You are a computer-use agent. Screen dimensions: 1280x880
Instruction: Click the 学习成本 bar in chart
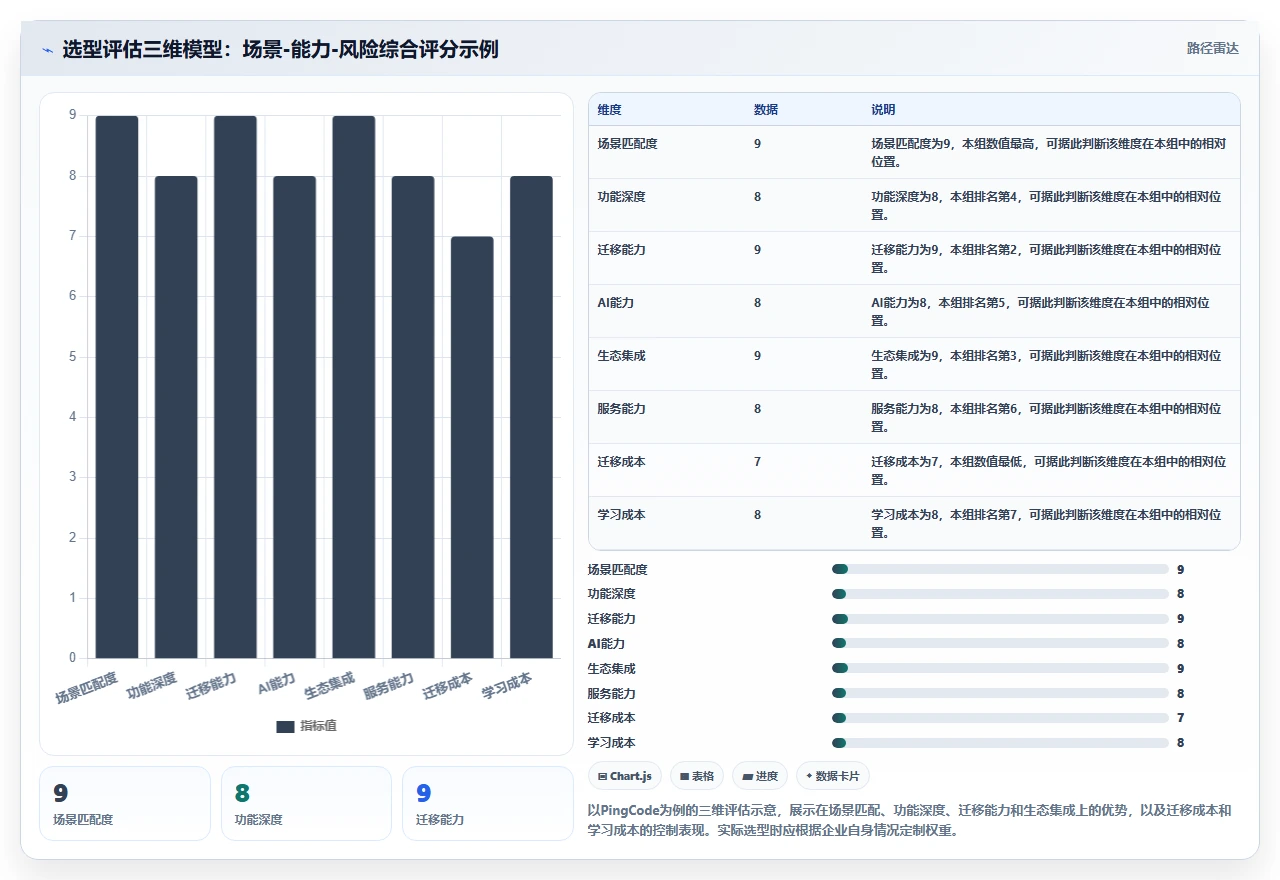[531, 417]
